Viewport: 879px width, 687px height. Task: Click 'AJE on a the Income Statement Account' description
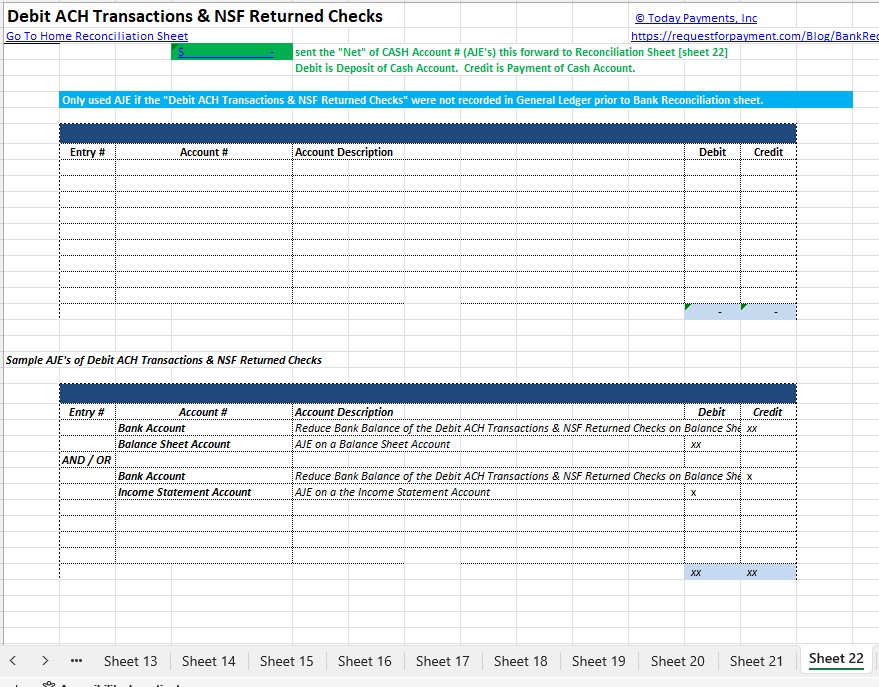[x=392, y=492]
